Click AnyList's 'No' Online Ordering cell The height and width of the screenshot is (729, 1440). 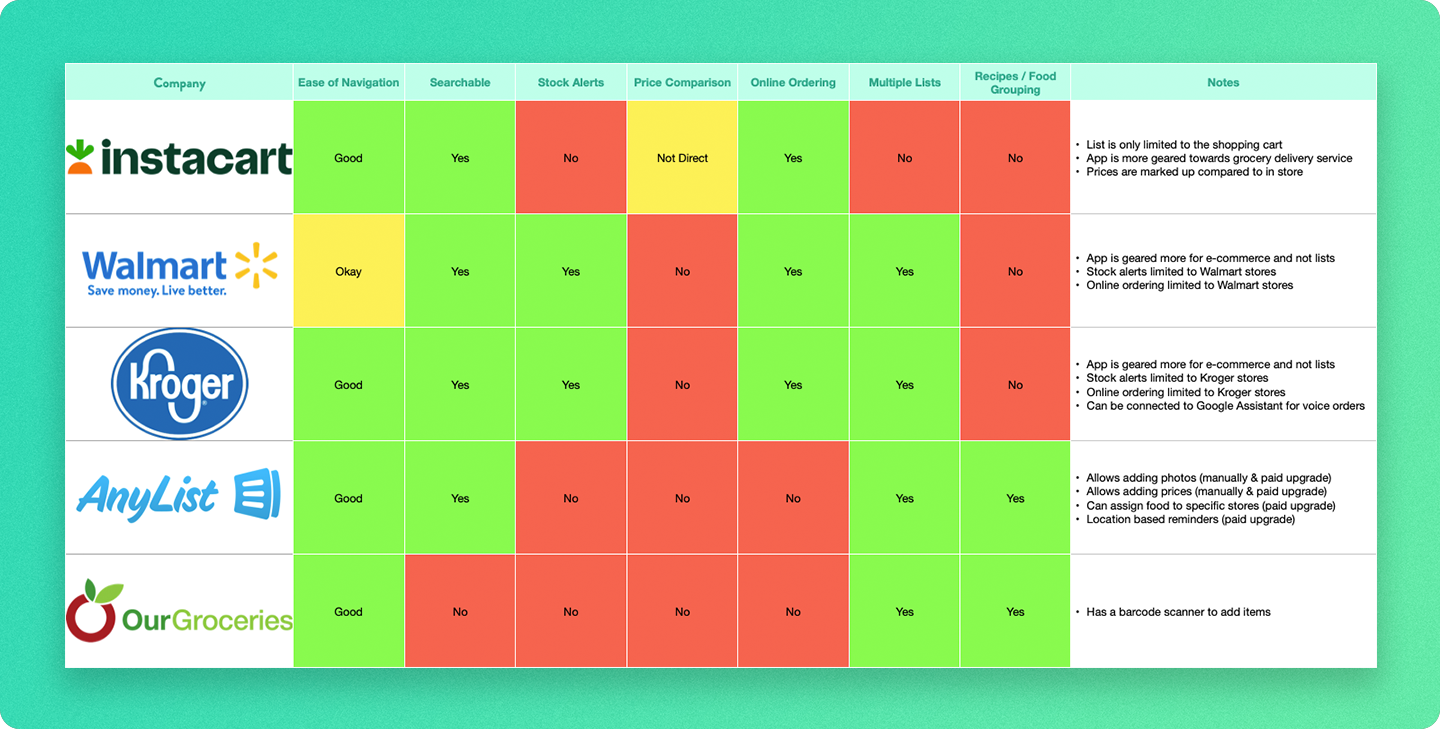pos(793,498)
